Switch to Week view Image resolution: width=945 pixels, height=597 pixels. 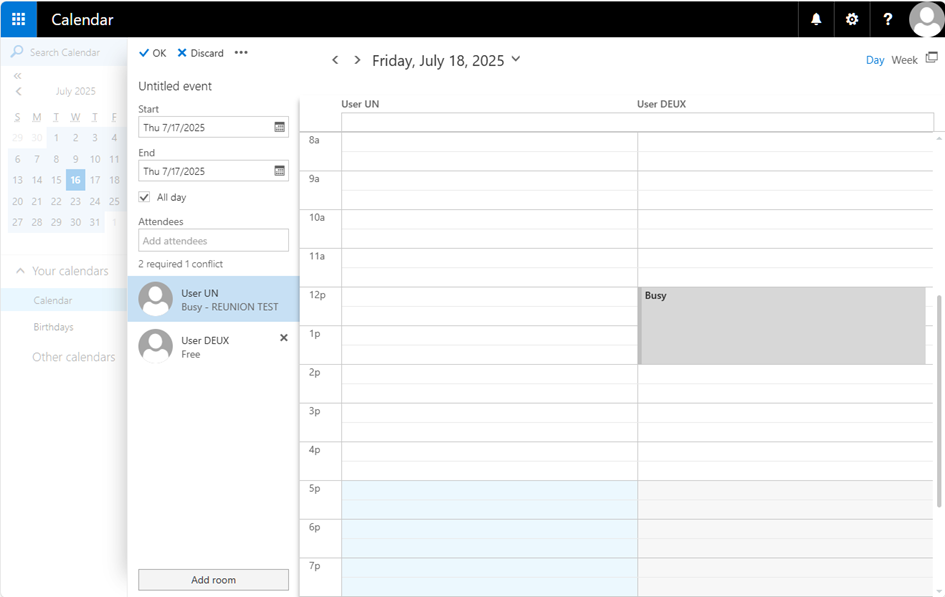[x=904, y=60]
